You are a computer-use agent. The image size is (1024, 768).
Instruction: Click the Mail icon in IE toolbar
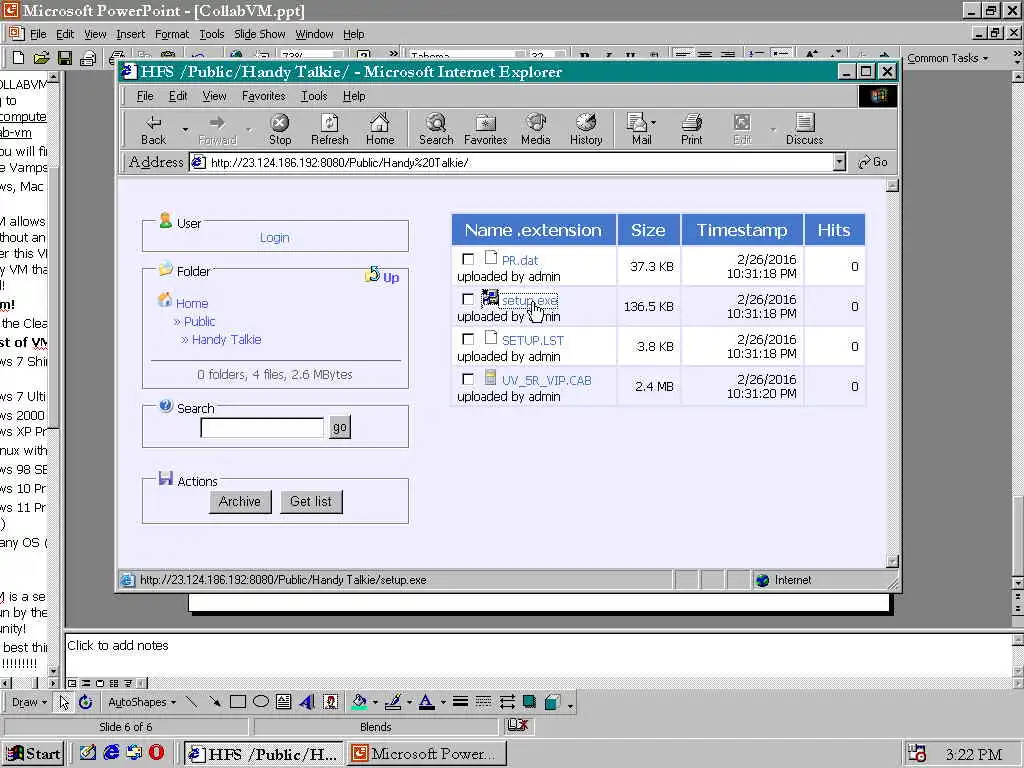point(637,129)
